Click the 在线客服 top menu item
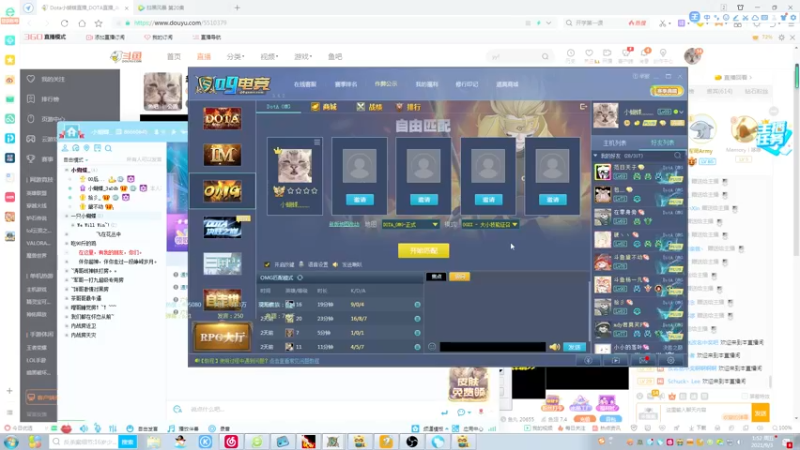 305,85
